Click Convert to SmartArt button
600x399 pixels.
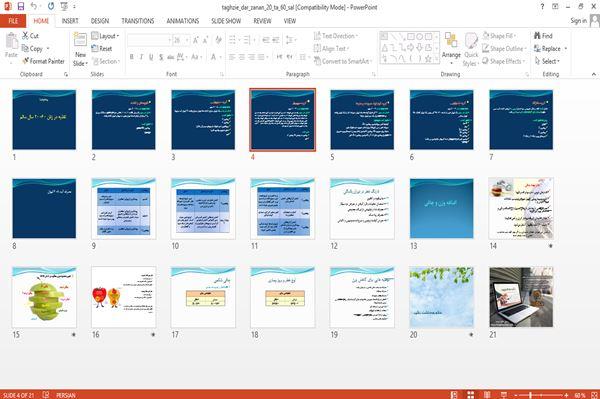(x=343, y=61)
